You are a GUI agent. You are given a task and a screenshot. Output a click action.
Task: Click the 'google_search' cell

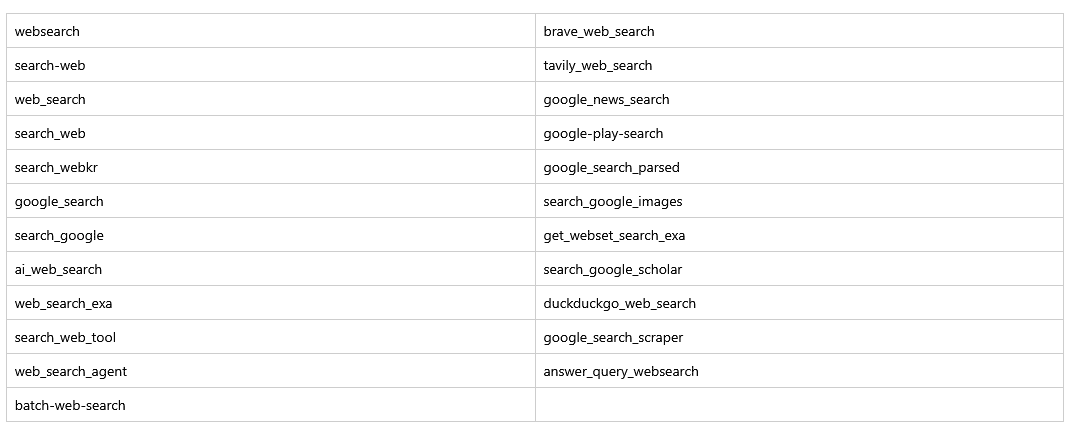59,201
